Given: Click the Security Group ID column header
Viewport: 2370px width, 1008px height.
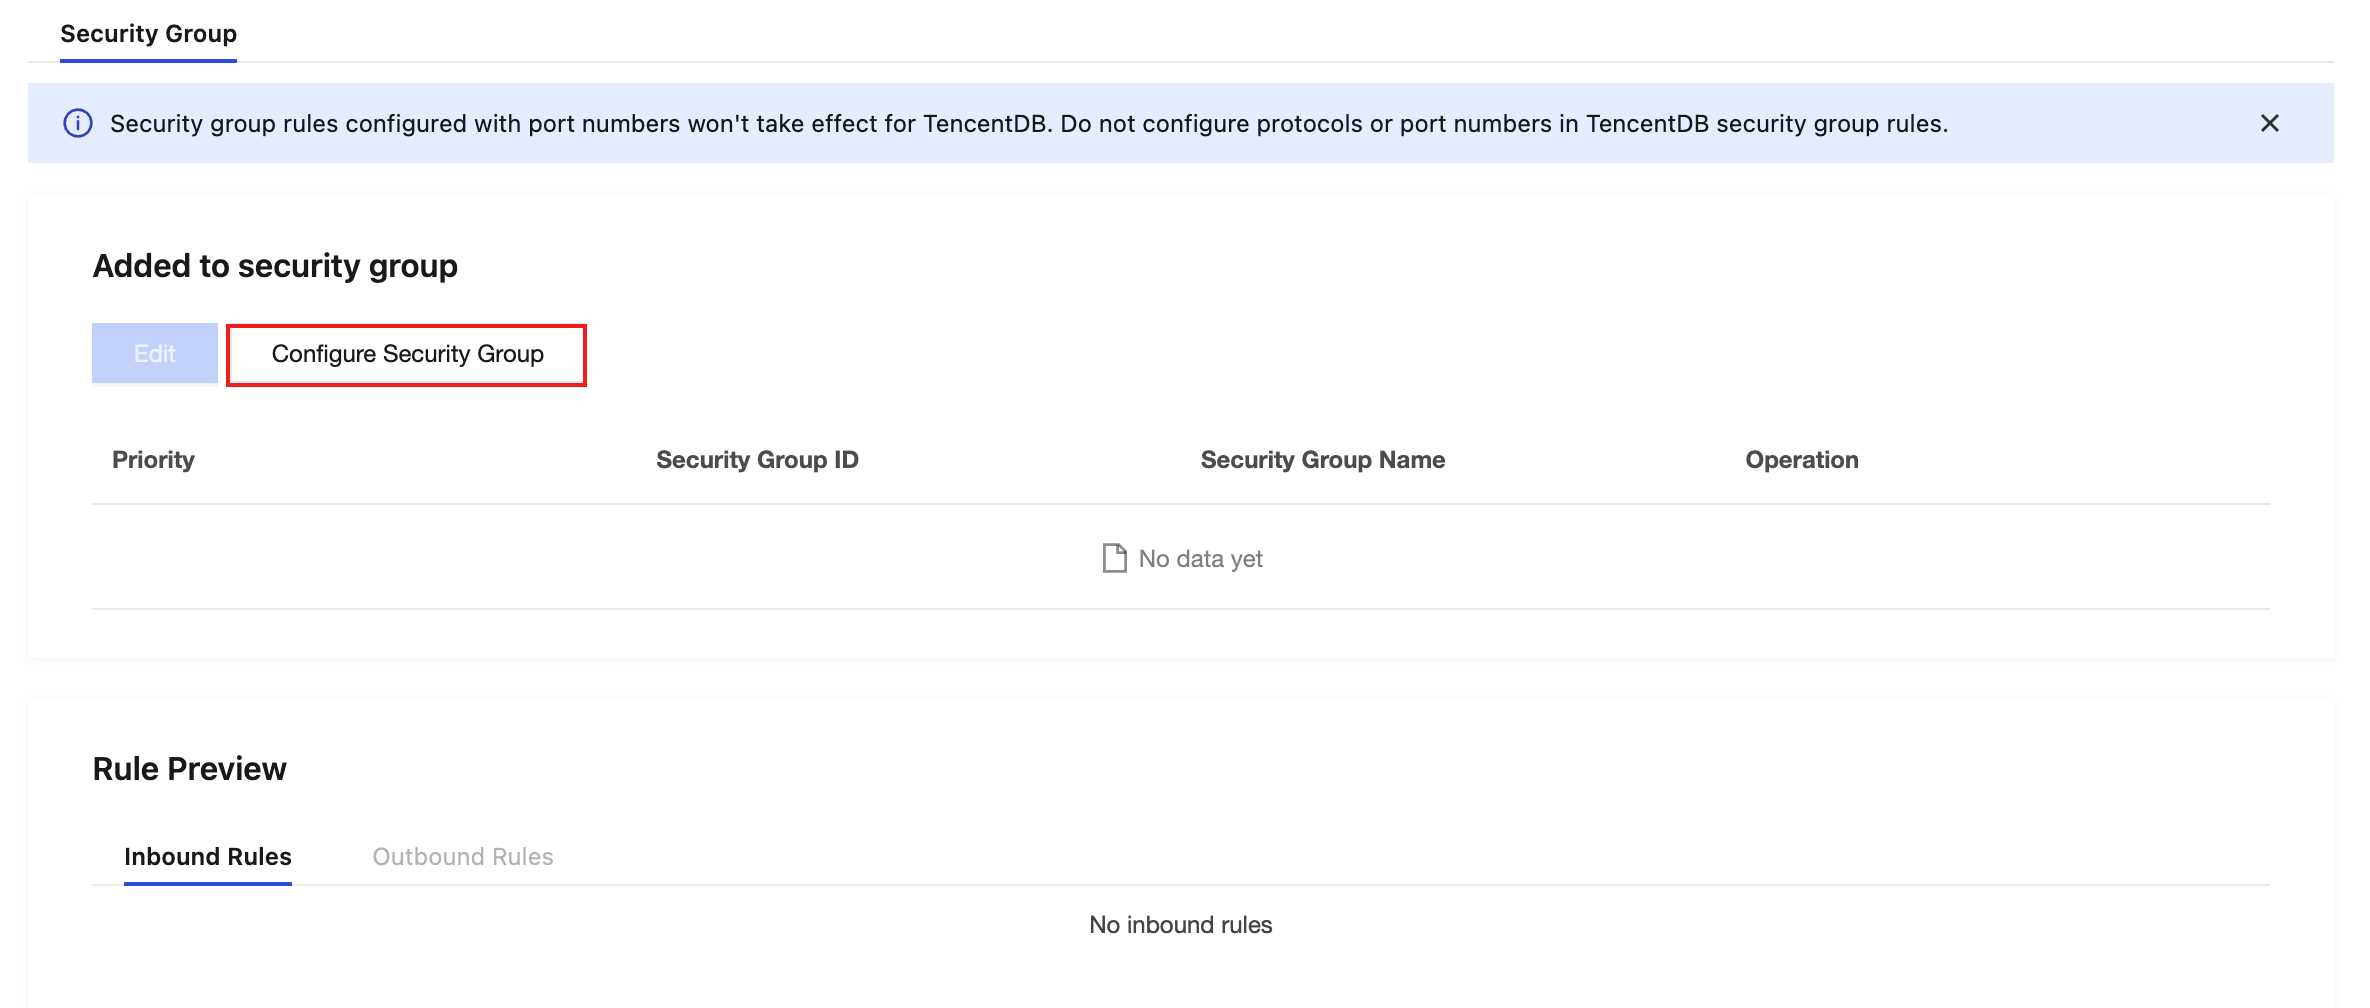Looking at the screenshot, I should click(x=757, y=460).
